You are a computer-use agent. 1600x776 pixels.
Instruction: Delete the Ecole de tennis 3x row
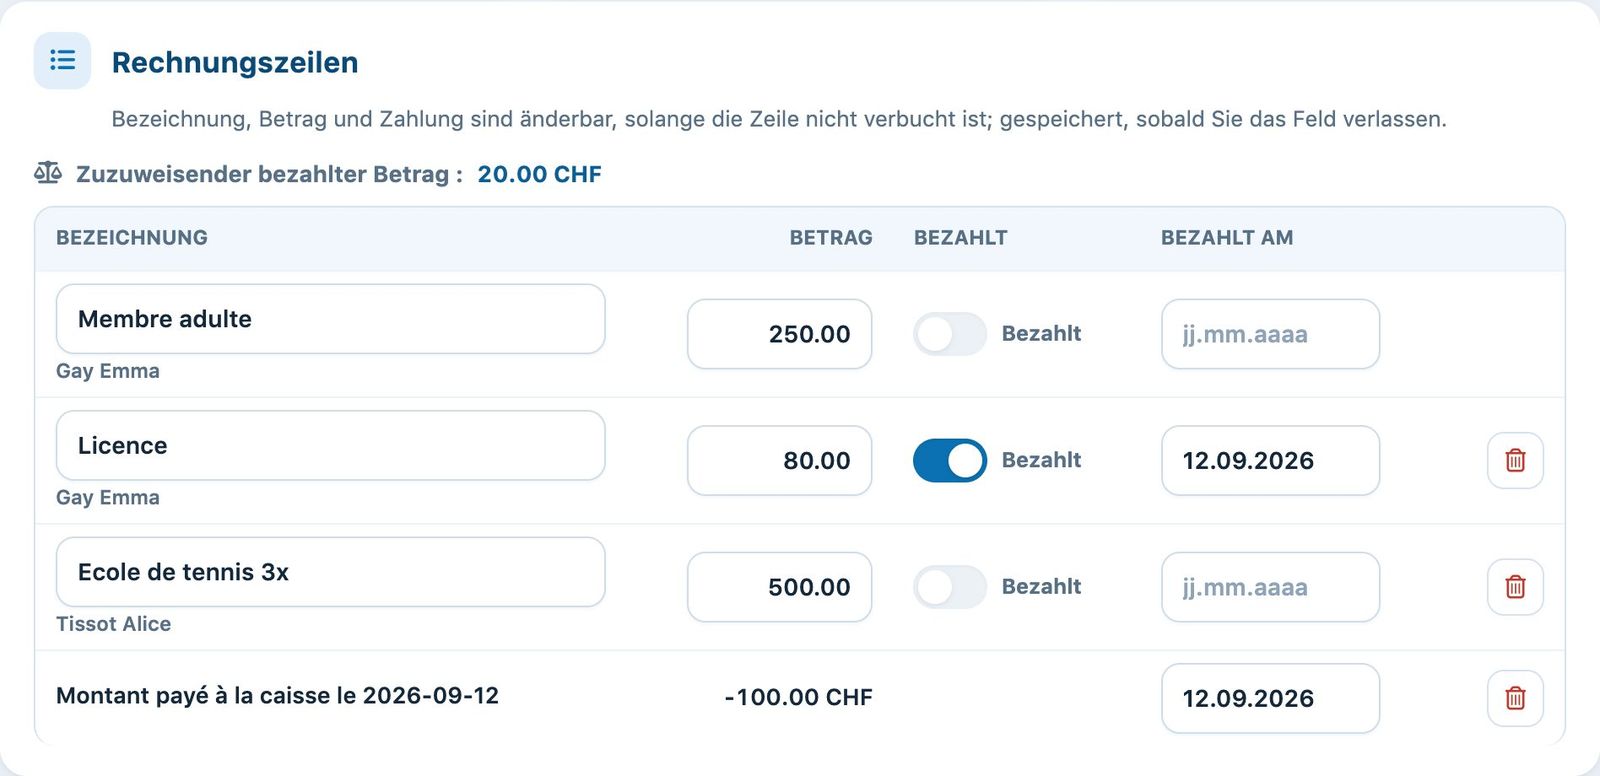click(x=1515, y=587)
